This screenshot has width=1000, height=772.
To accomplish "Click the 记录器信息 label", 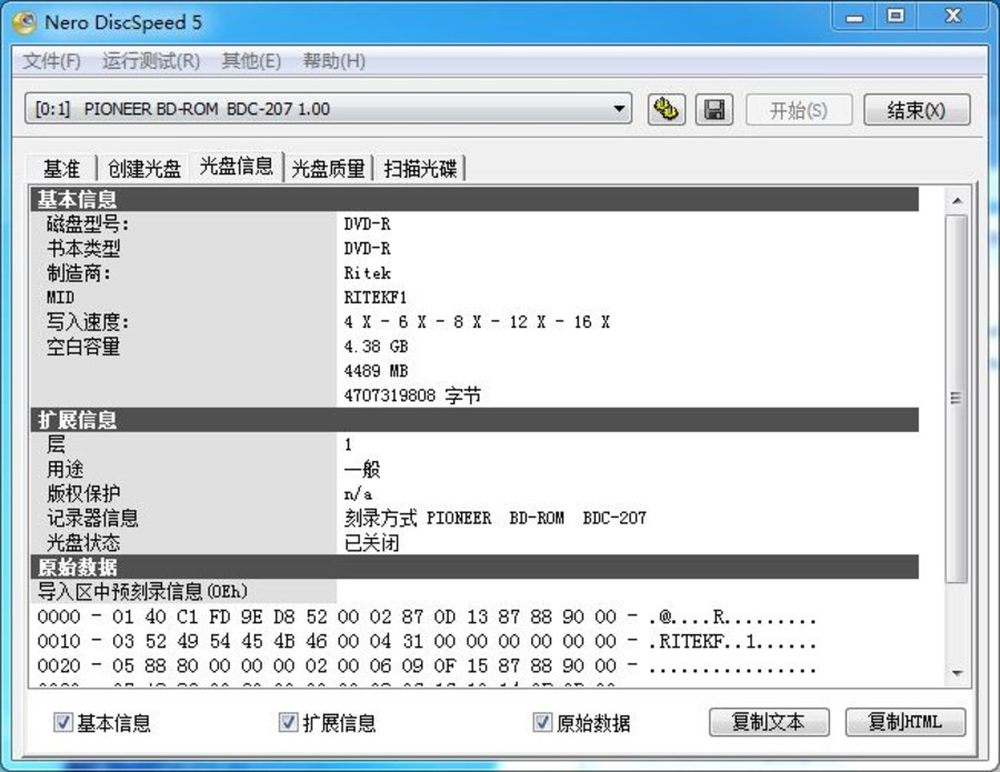I will [92, 518].
